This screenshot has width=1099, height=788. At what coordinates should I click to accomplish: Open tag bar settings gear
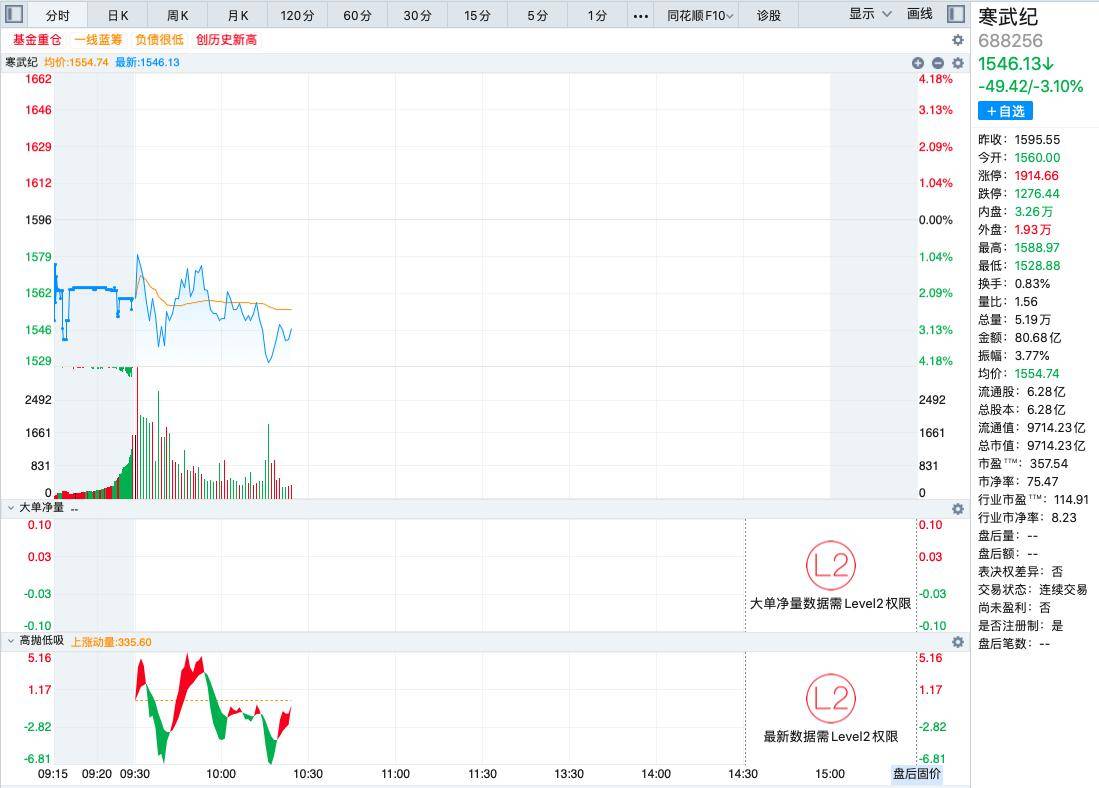click(957, 40)
